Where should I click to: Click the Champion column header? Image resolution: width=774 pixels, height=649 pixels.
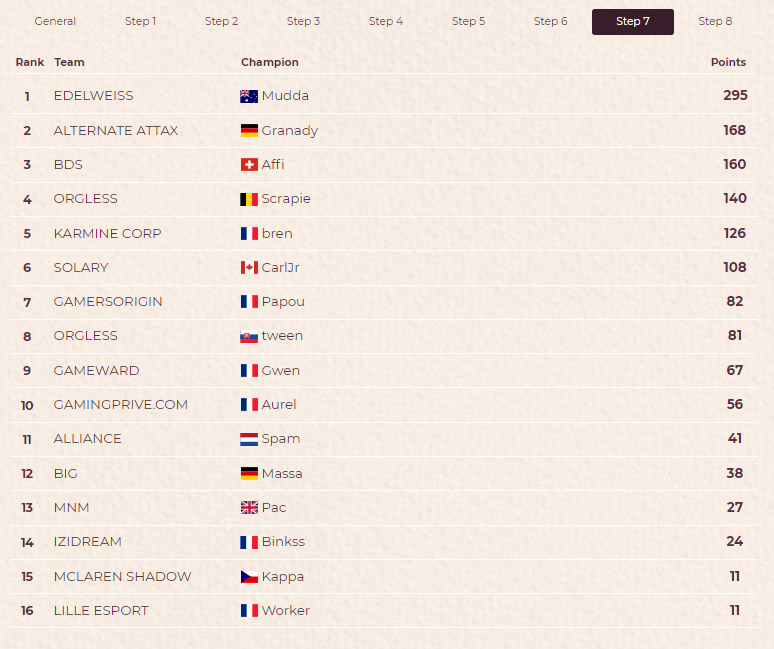coord(270,62)
